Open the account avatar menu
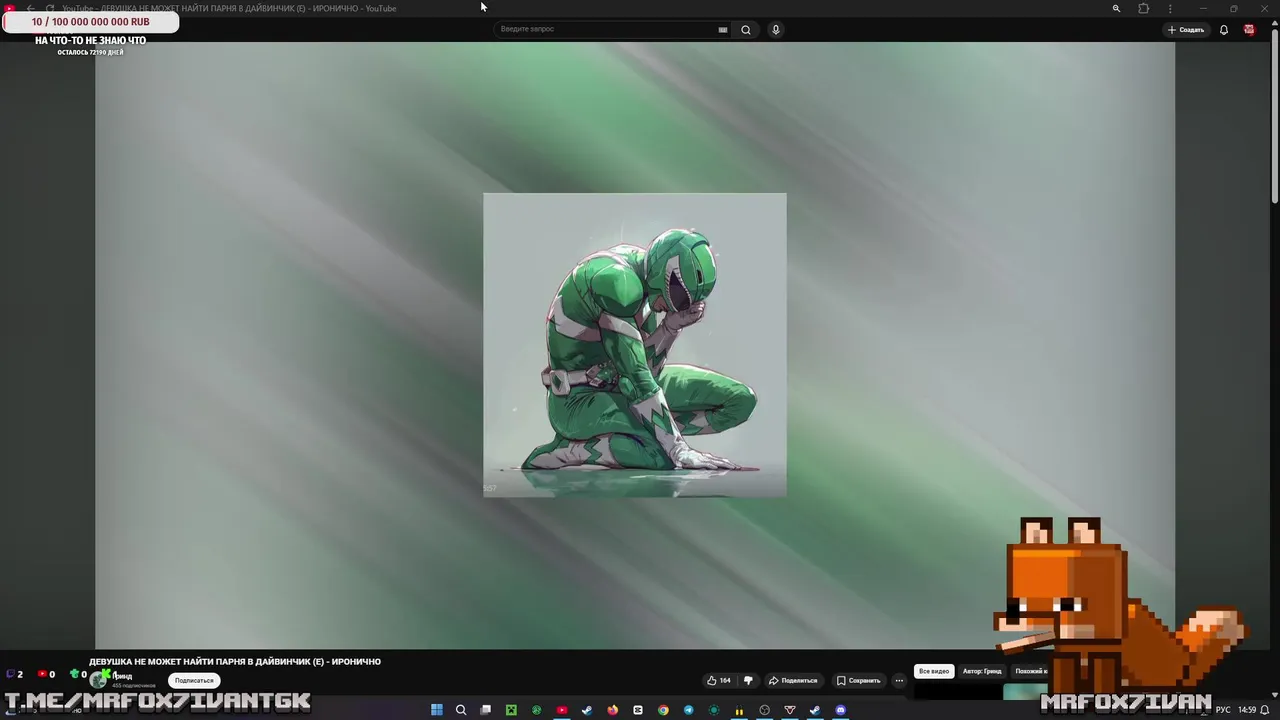This screenshot has height=720, width=1280. [1249, 30]
